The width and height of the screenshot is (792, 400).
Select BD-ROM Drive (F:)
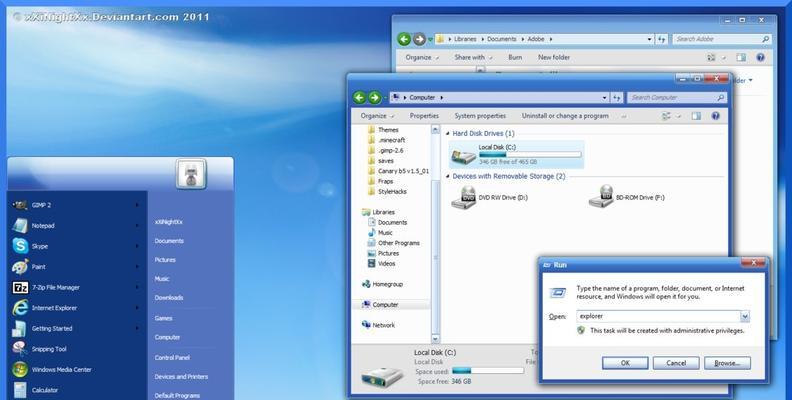(626, 197)
